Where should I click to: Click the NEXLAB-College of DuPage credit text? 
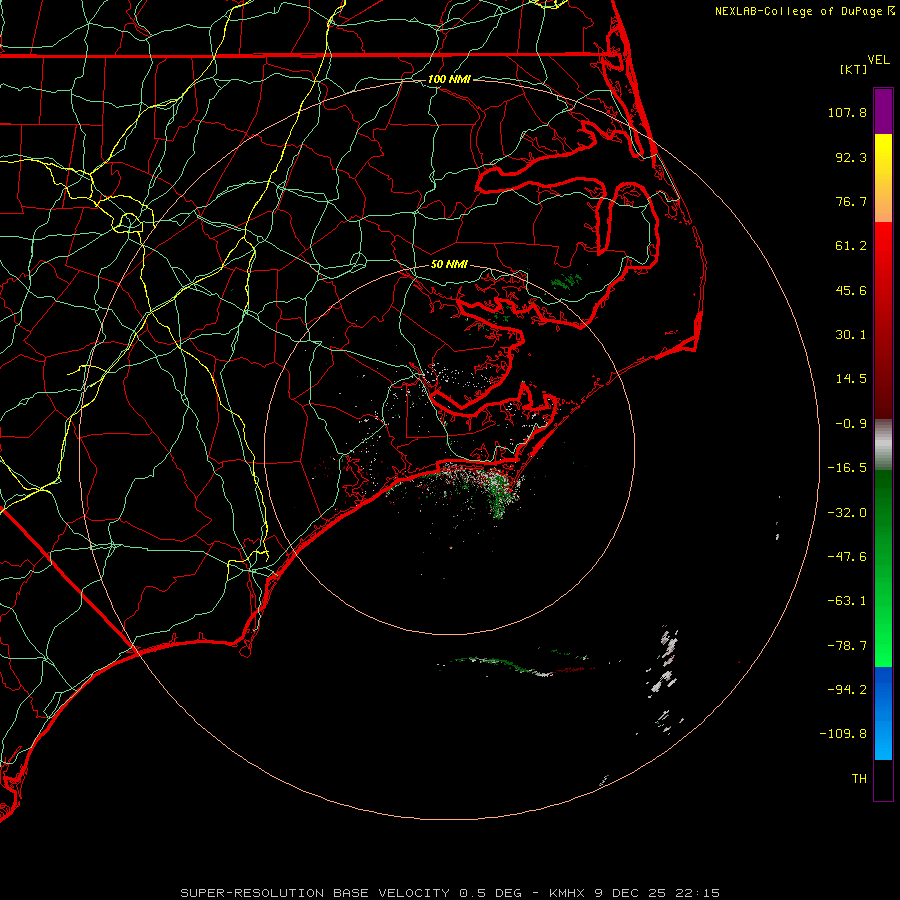pos(799,11)
